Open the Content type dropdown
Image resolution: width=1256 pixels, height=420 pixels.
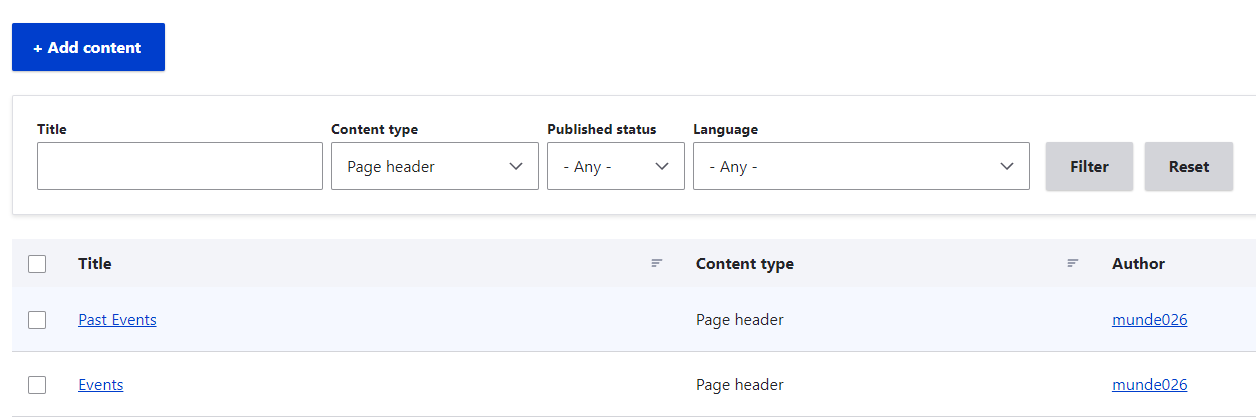pyautogui.click(x=434, y=166)
